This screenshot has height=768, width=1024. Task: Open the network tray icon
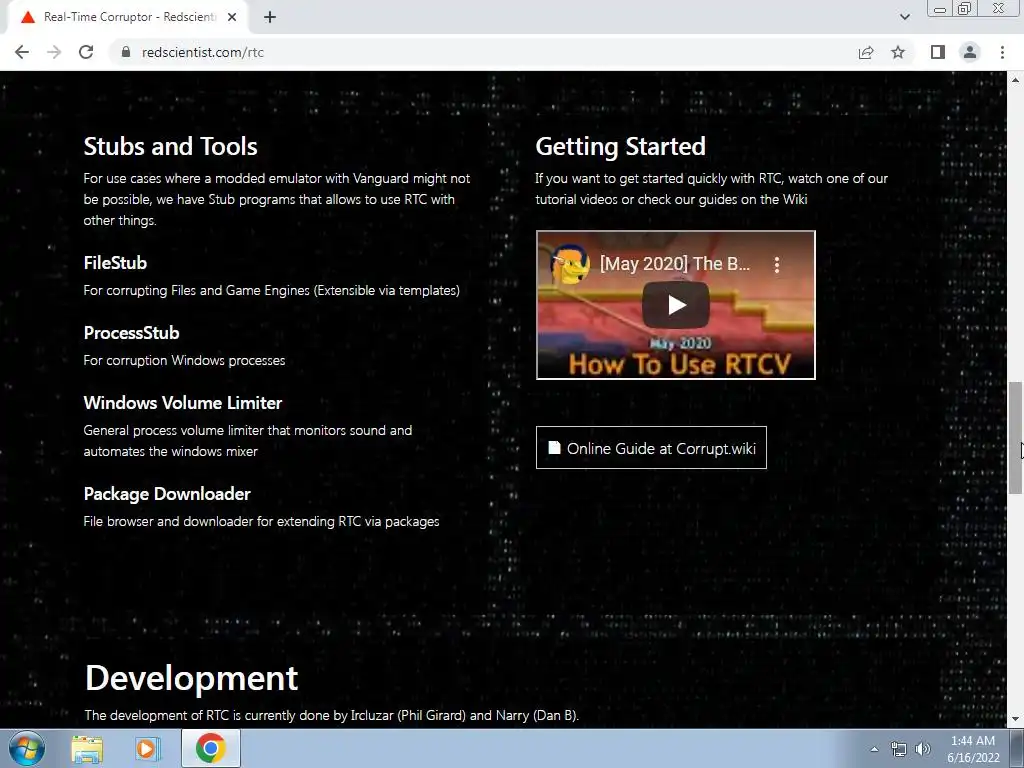(x=899, y=749)
